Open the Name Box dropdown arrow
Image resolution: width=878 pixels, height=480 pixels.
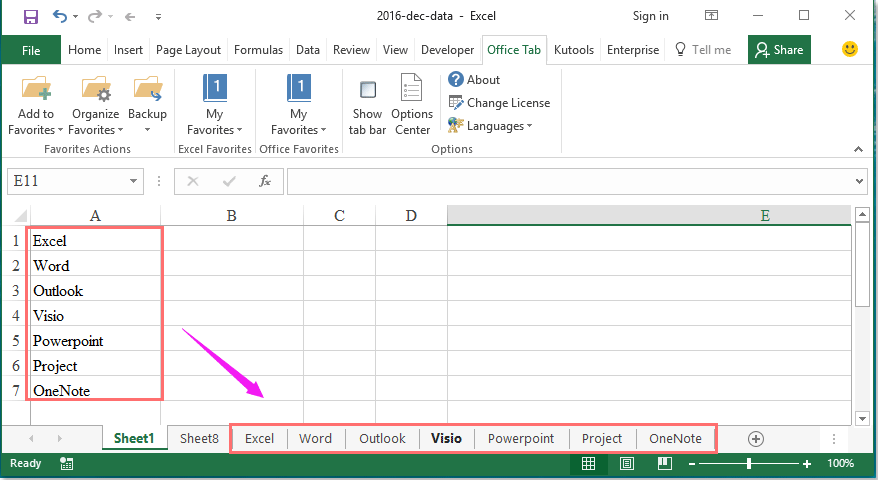pyautogui.click(x=133, y=181)
